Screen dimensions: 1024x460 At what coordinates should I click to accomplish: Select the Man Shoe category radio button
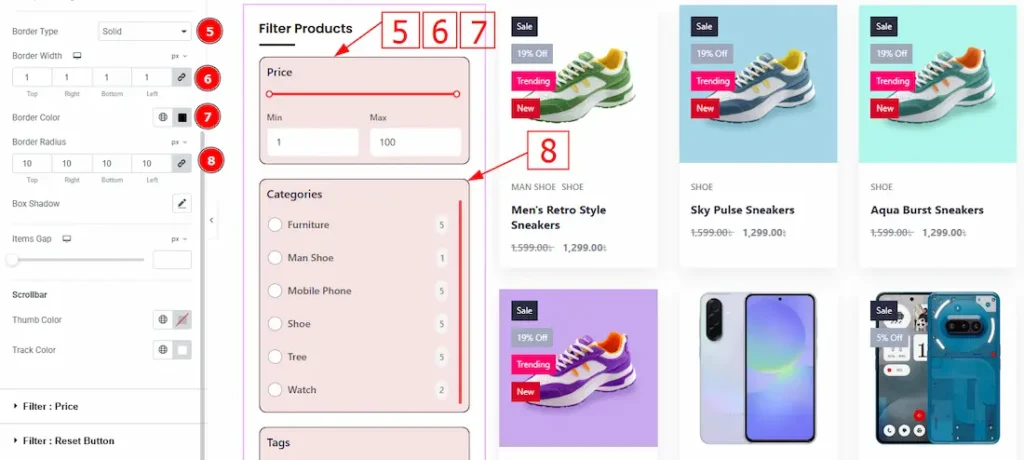[275, 258]
